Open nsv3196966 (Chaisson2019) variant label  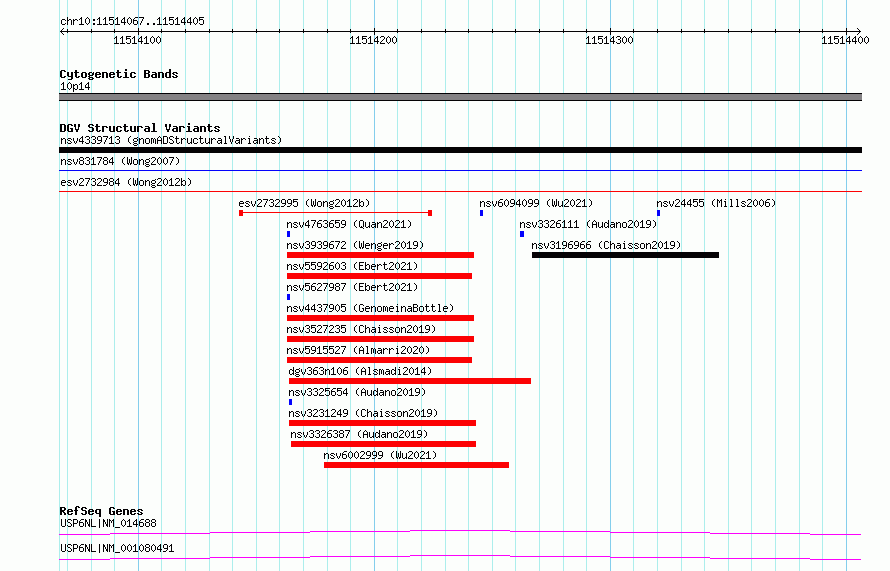(x=606, y=245)
